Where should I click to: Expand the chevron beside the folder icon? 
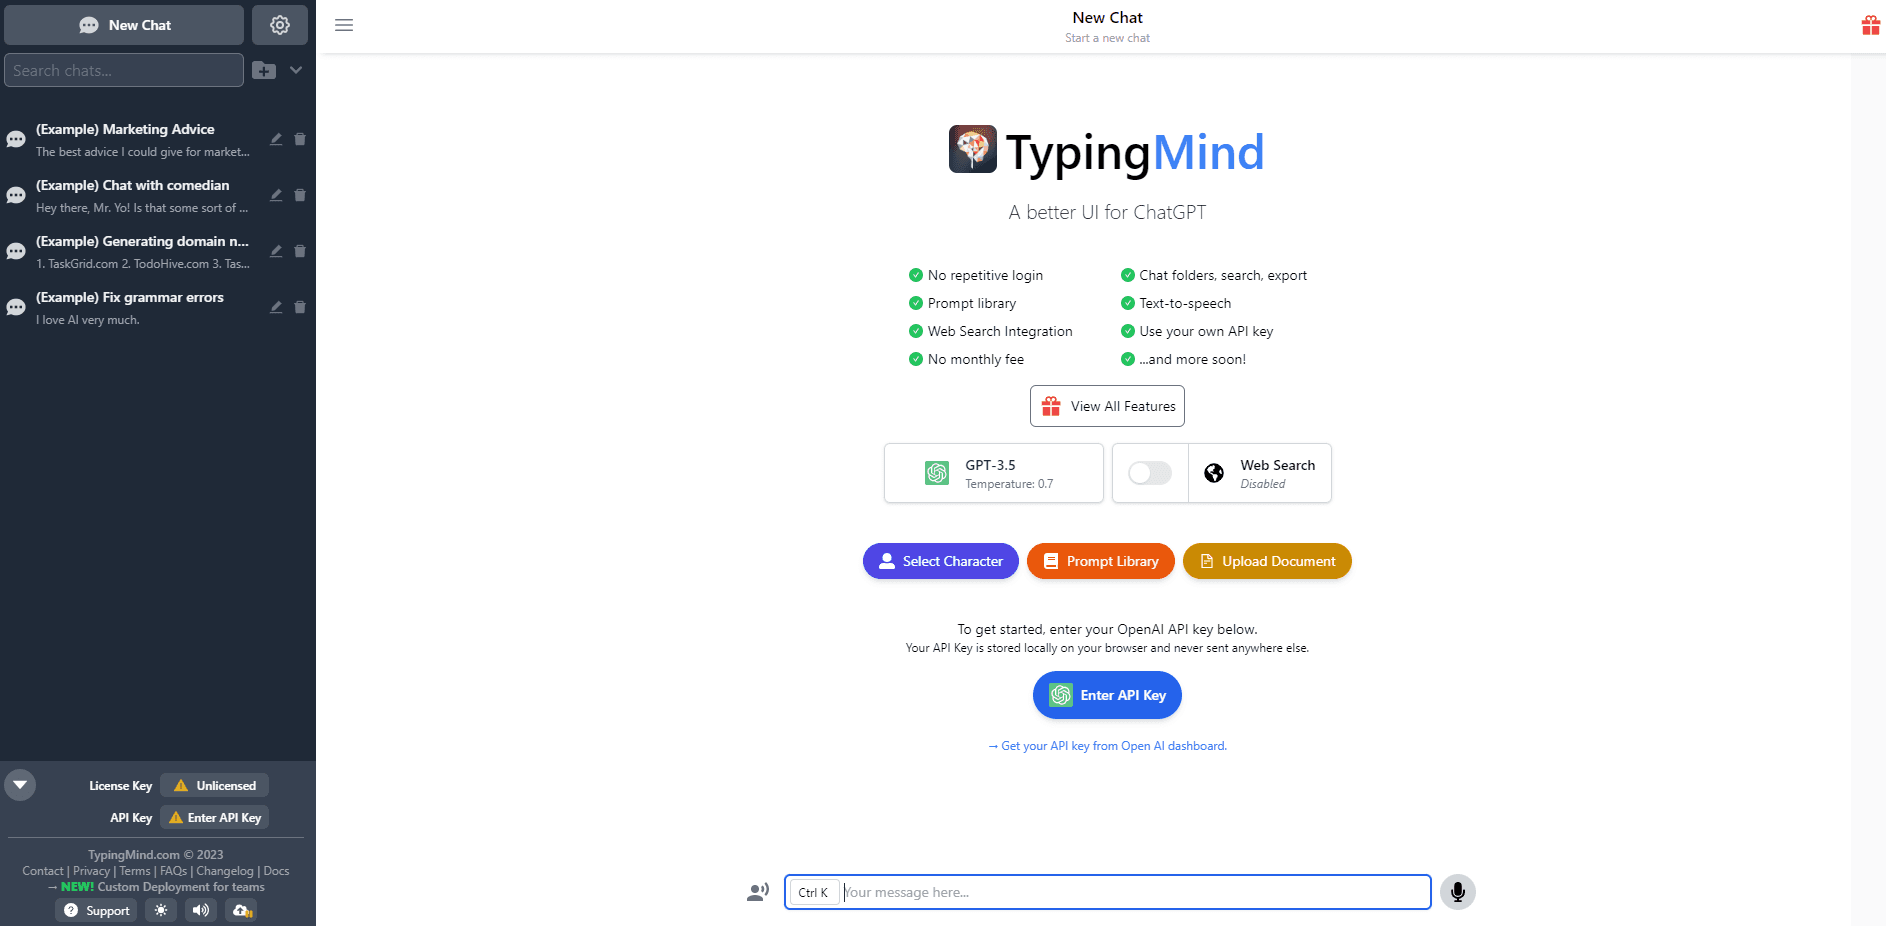(x=296, y=70)
